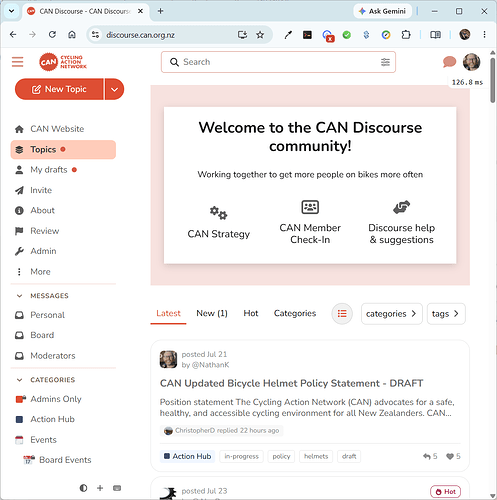Open the hamburger sidebar menu icon

(17, 62)
